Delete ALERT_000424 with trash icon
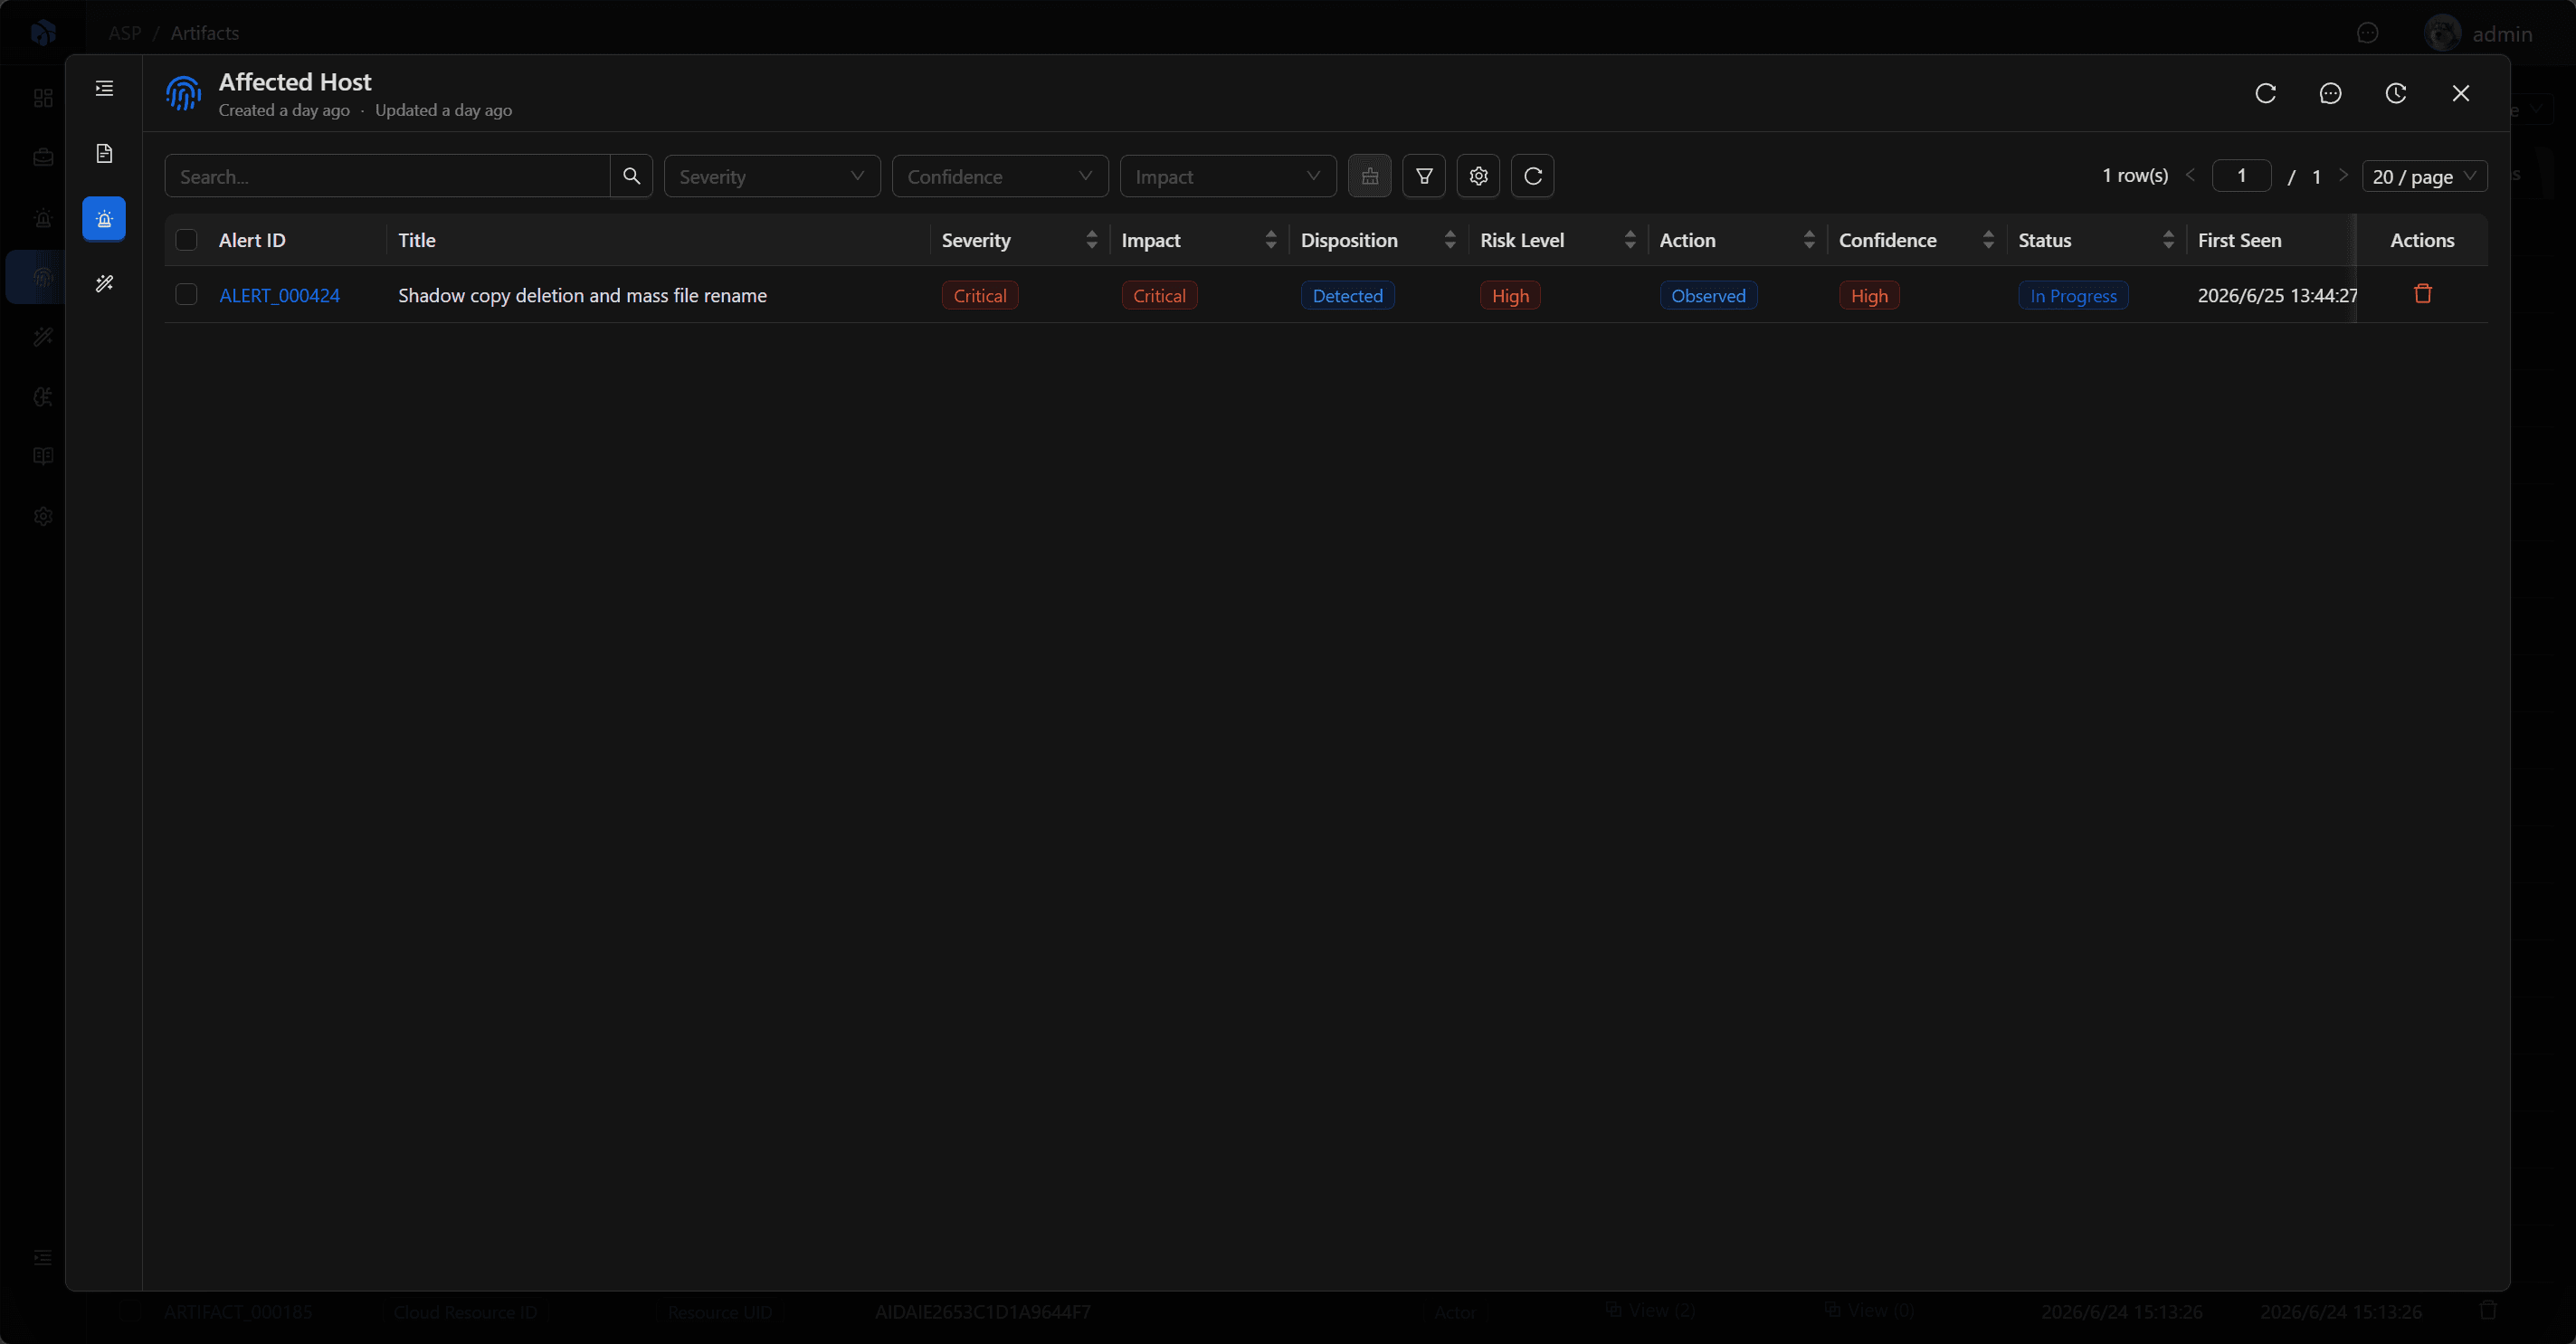 (2423, 294)
